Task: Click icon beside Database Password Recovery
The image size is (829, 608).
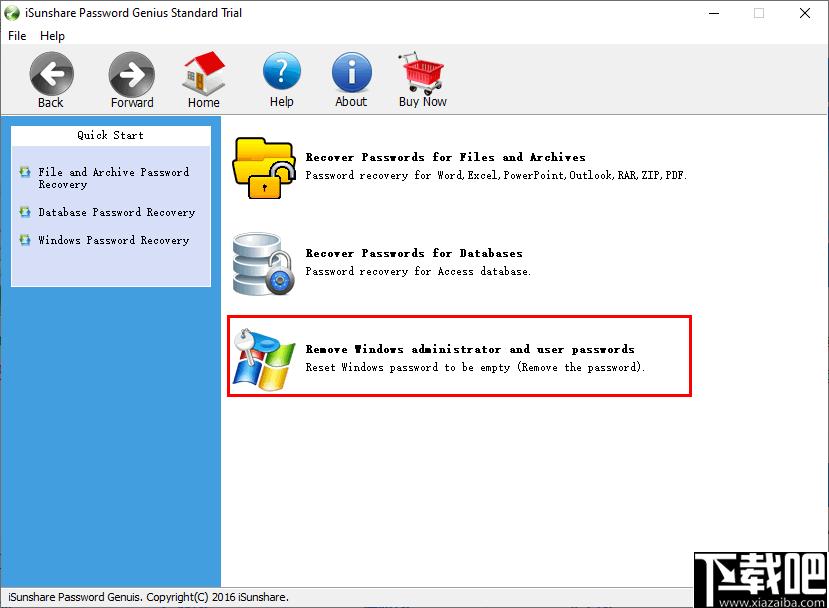Action: tap(25, 212)
